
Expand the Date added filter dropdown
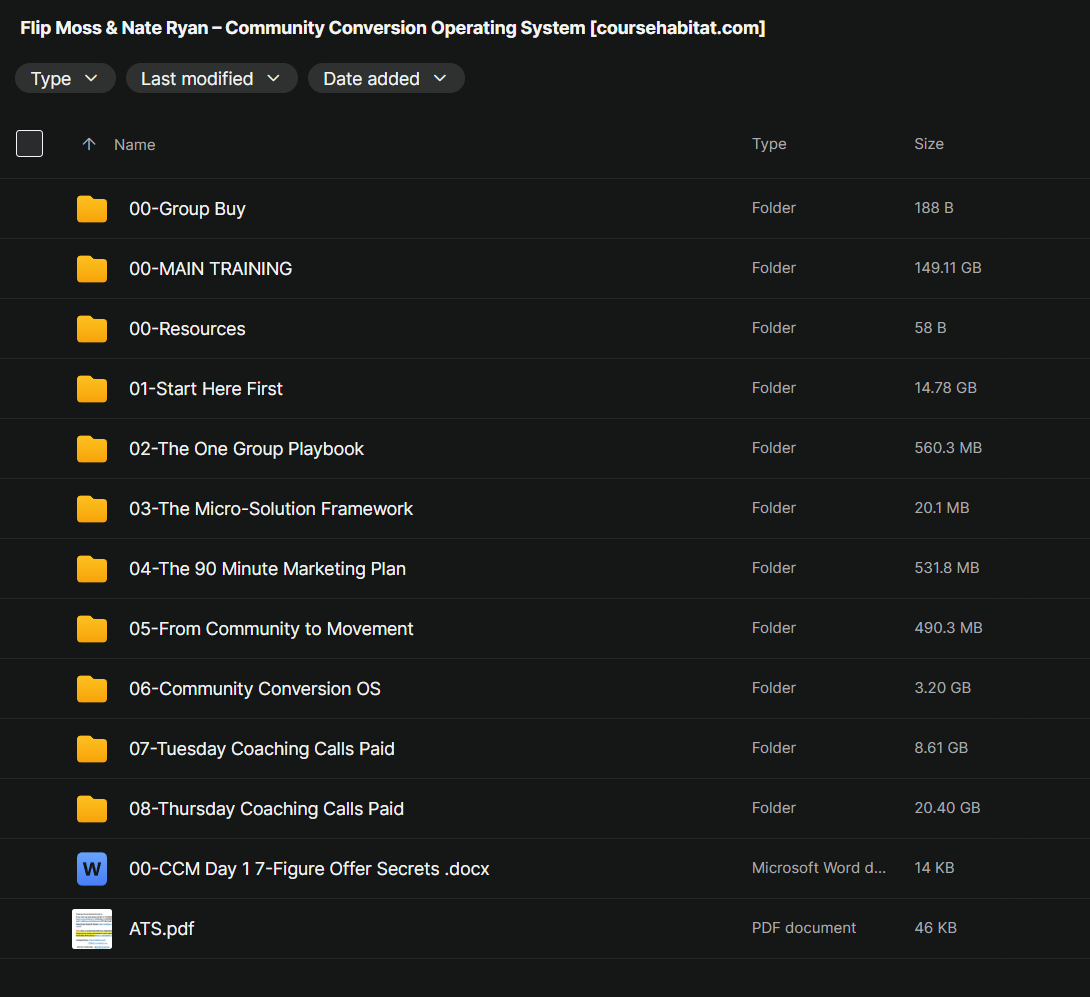point(386,79)
